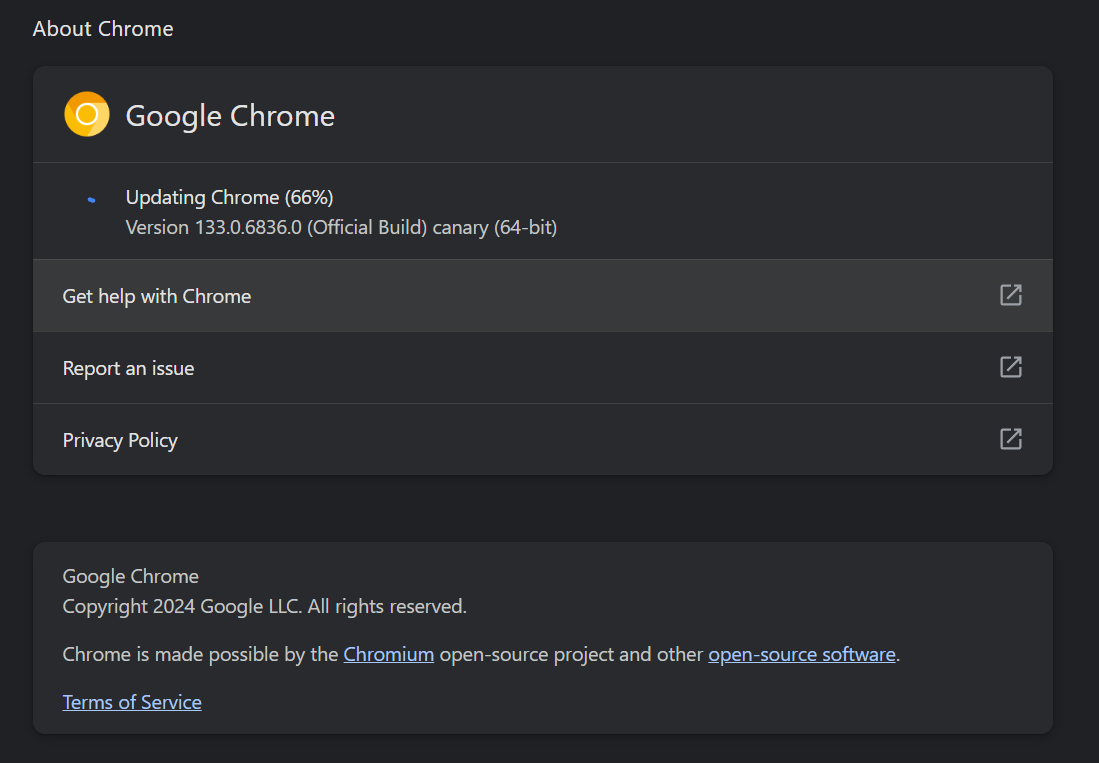
Task: Click the (64-bit) text in version line
Action: 526,228
